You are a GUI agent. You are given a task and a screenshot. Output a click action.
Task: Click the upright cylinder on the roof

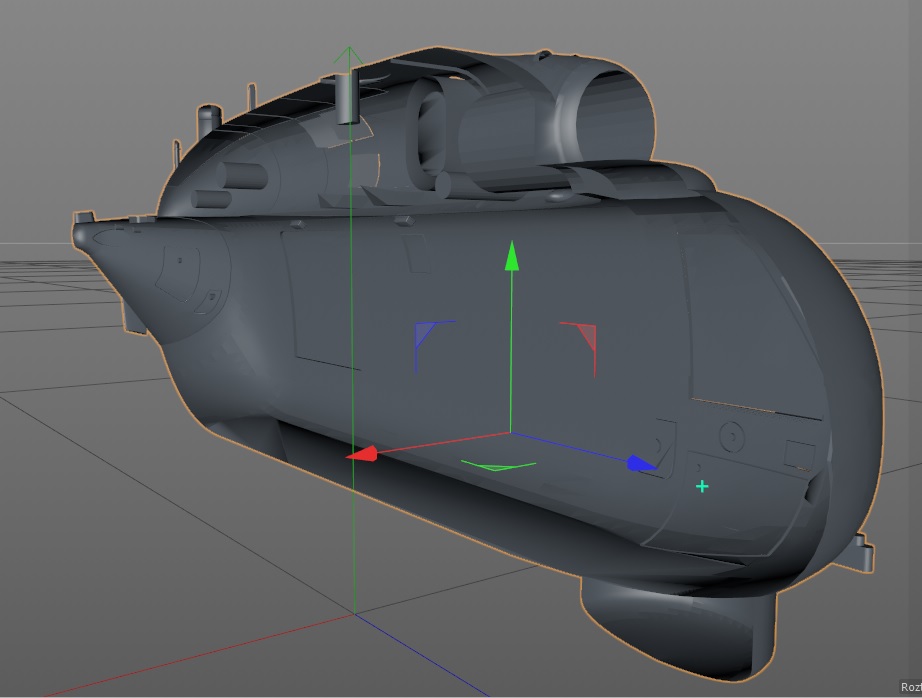(x=347, y=97)
